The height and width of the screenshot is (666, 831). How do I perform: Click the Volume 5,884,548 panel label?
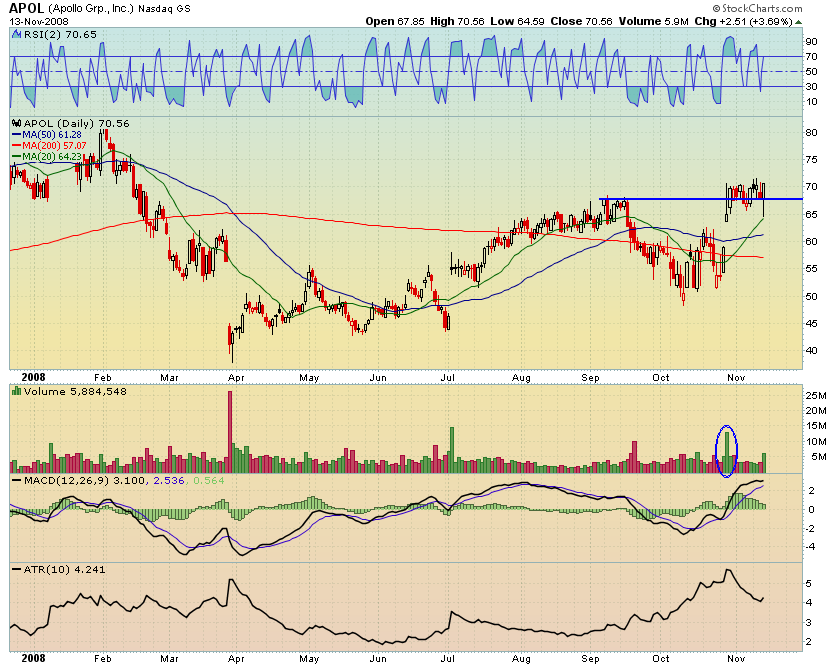pos(75,392)
